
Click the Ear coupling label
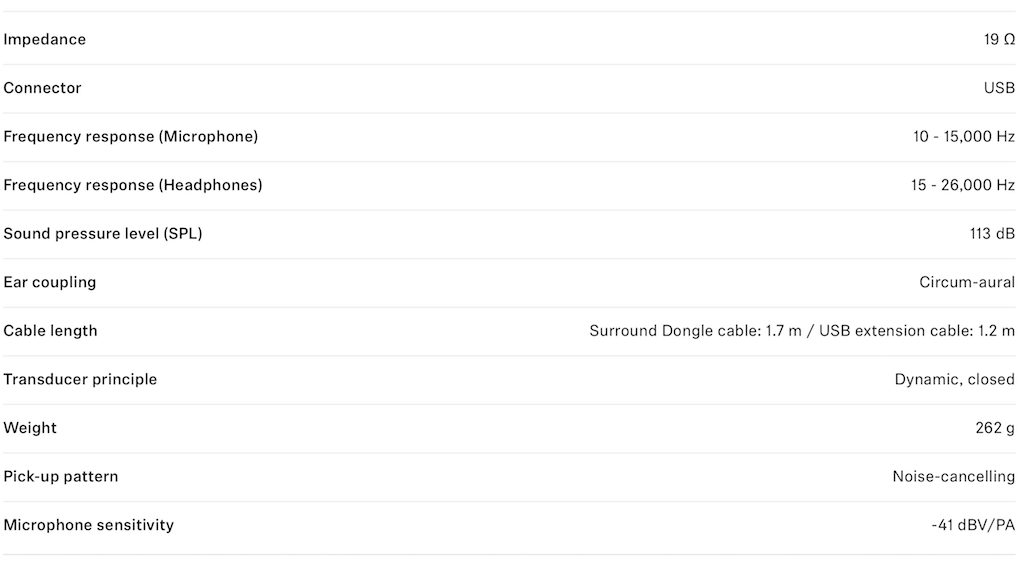[x=50, y=282]
